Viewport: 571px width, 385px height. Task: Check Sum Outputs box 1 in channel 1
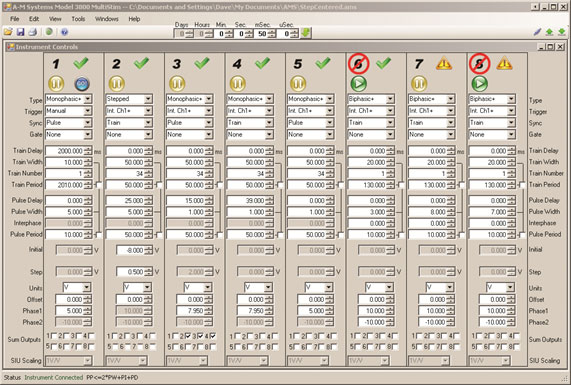(55, 336)
